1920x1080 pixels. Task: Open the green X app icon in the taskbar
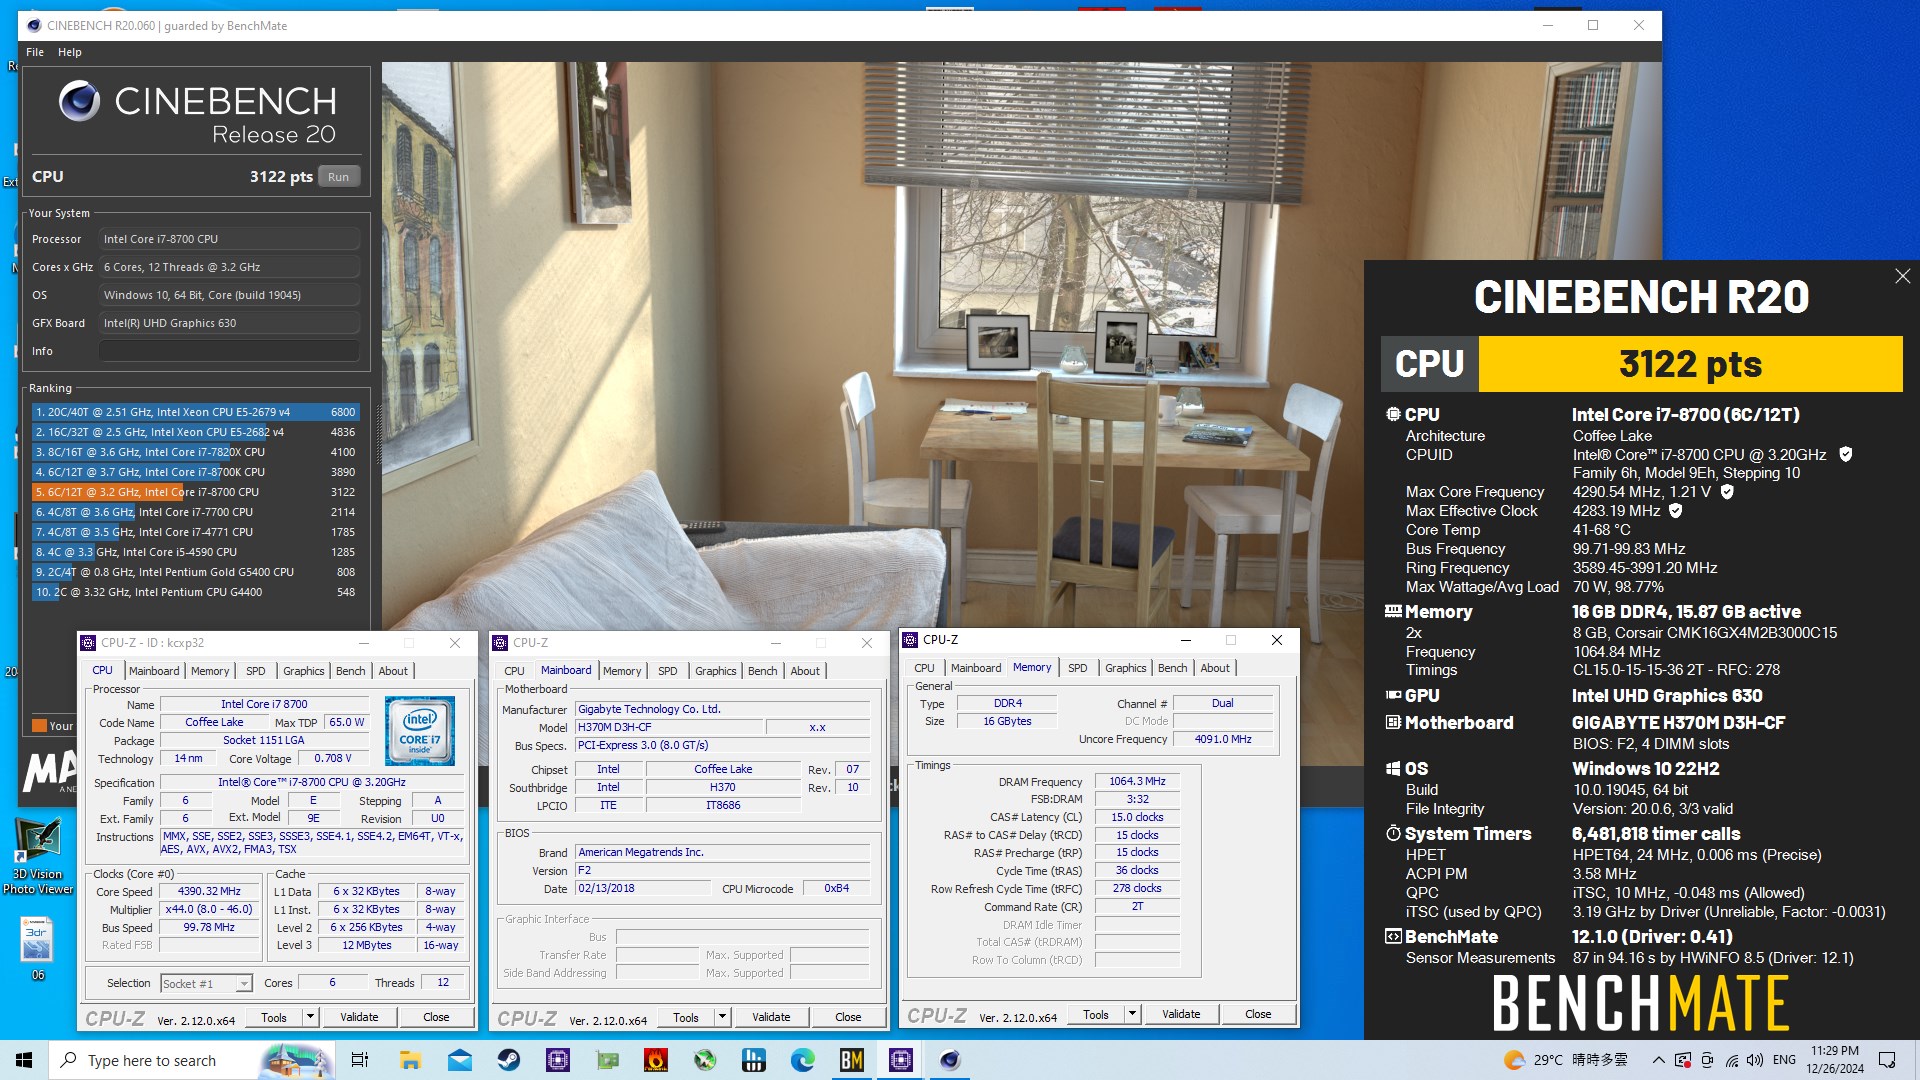point(705,1060)
